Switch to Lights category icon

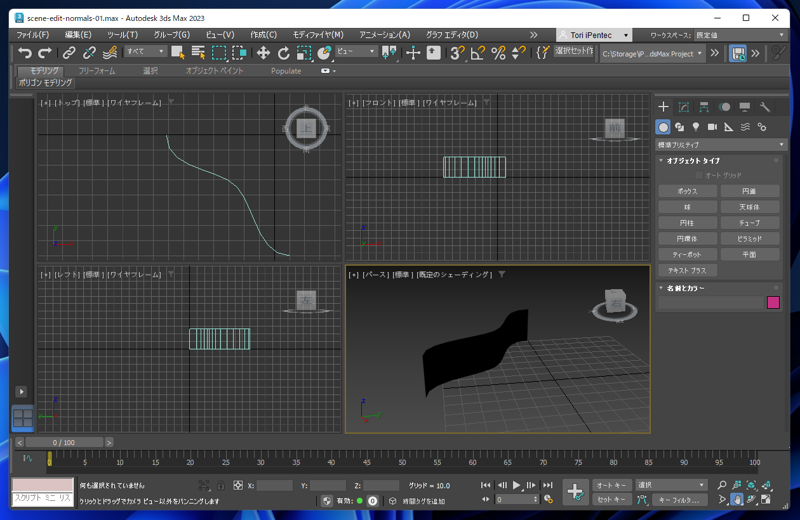(696, 127)
